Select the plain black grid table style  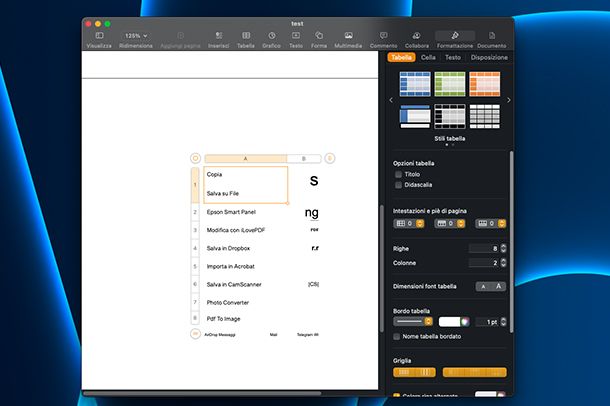[485, 116]
